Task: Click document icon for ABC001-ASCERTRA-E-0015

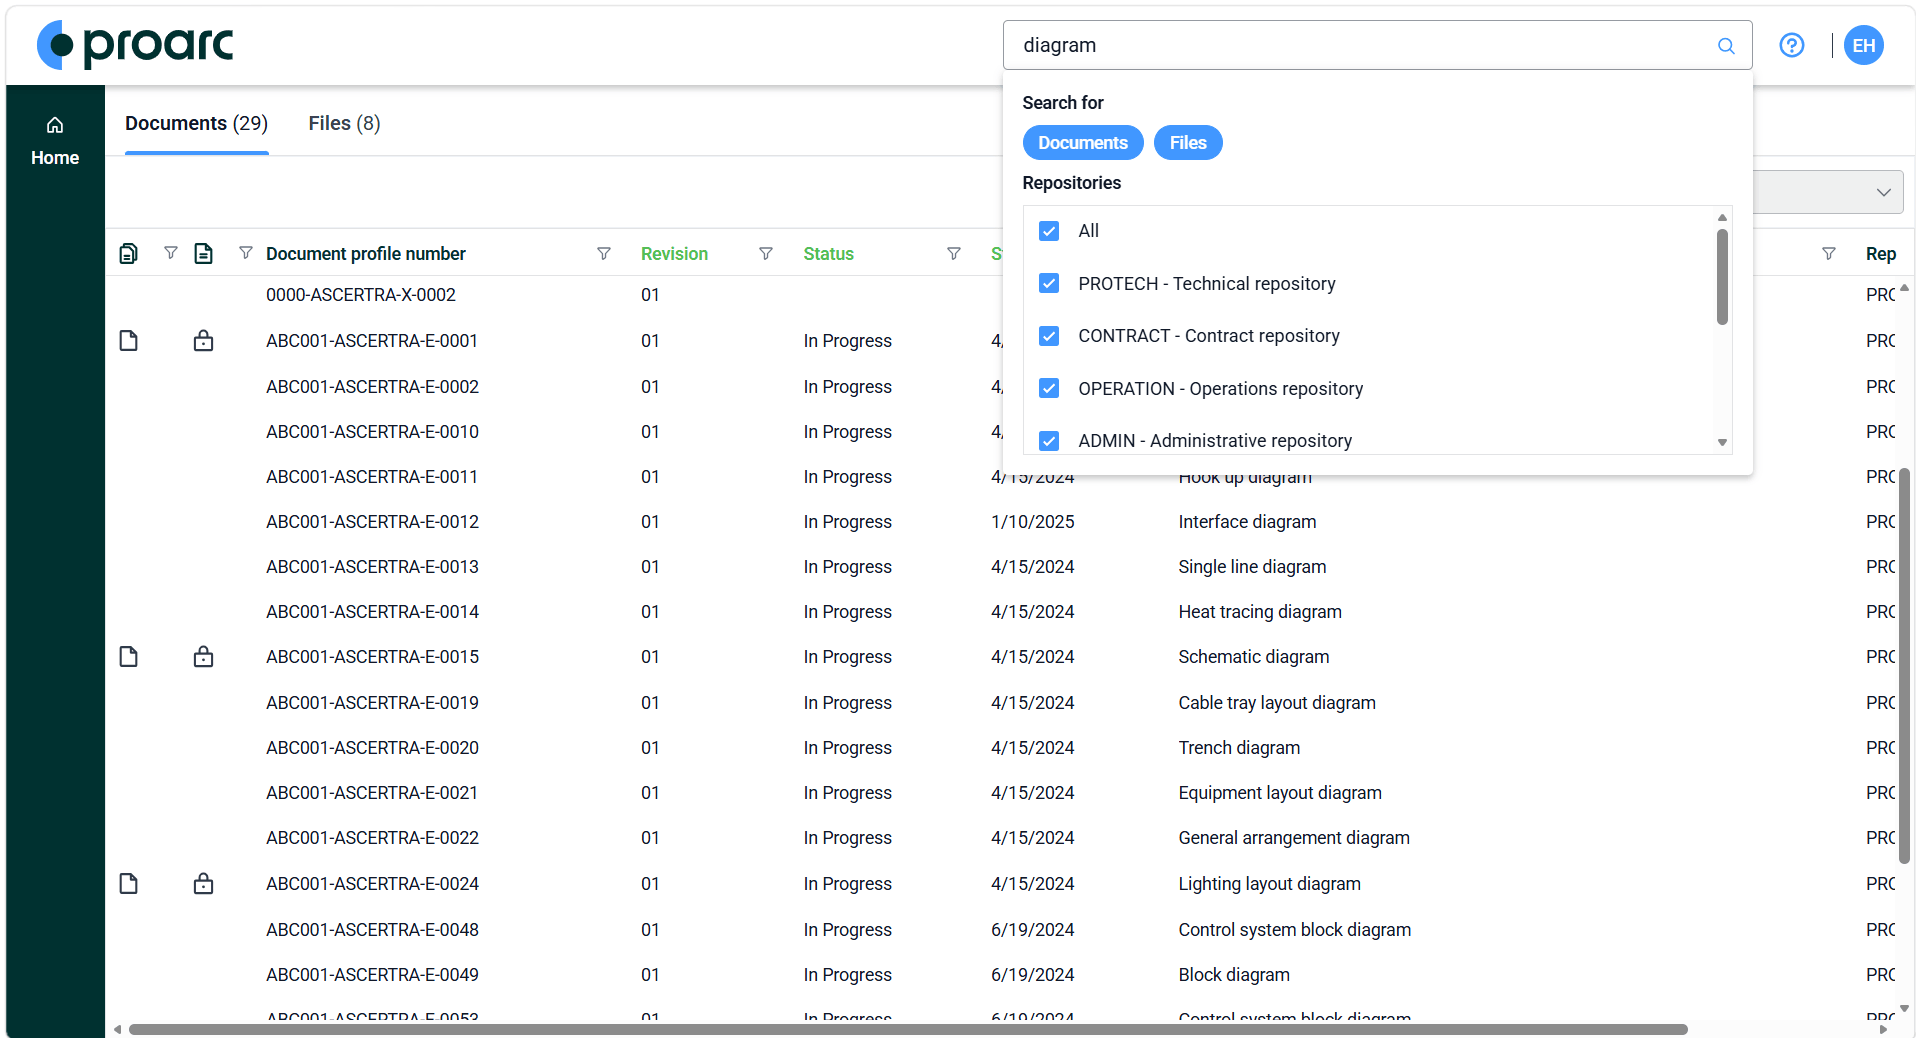Action: (x=129, y=657)
